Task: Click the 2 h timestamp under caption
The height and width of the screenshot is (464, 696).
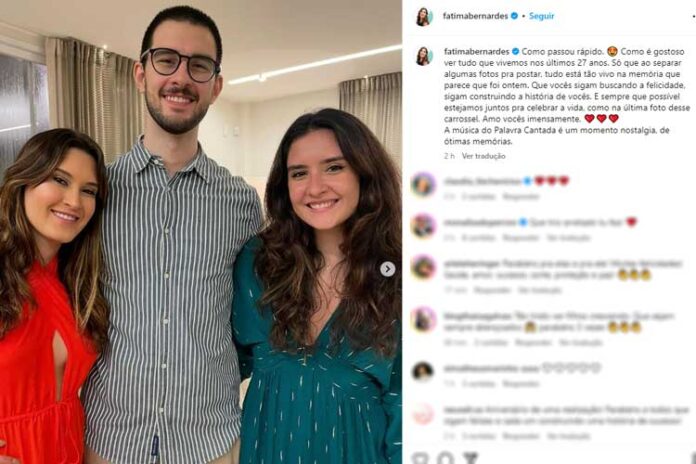Action: click(449, 156)
